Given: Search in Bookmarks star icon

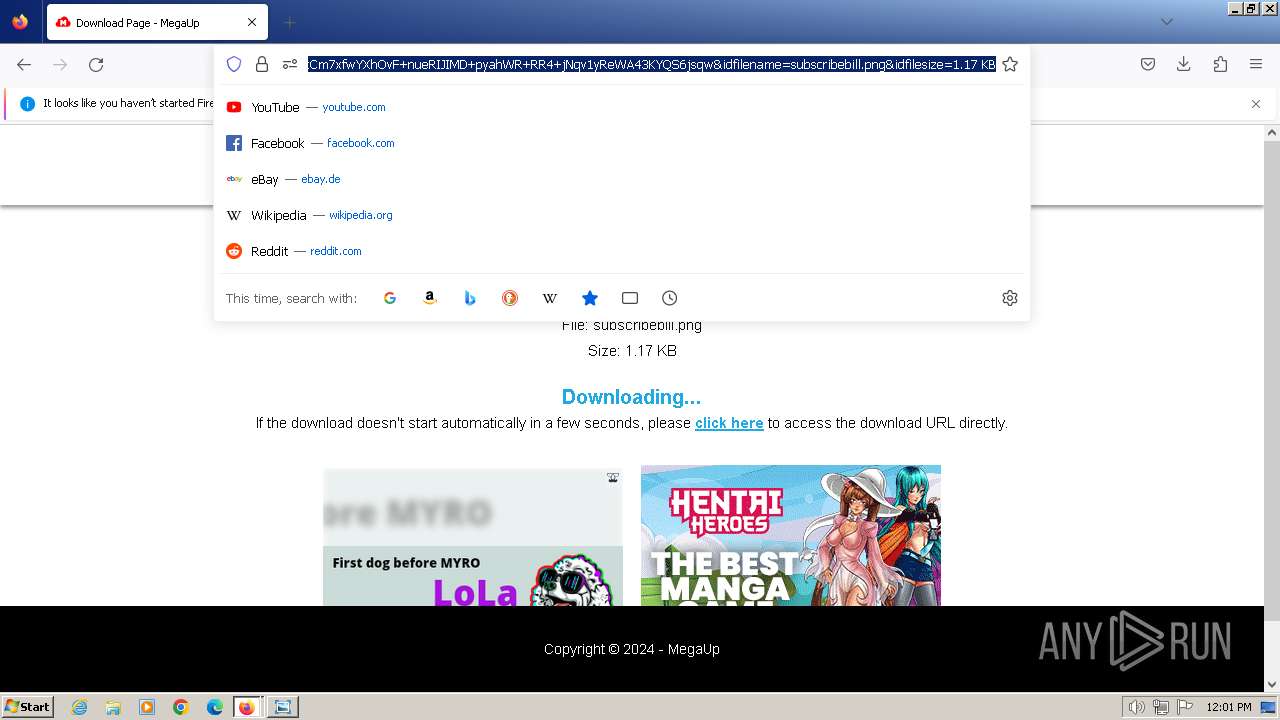Looking at the screenshot, I should pyautogui.click(x=590, y=298).
